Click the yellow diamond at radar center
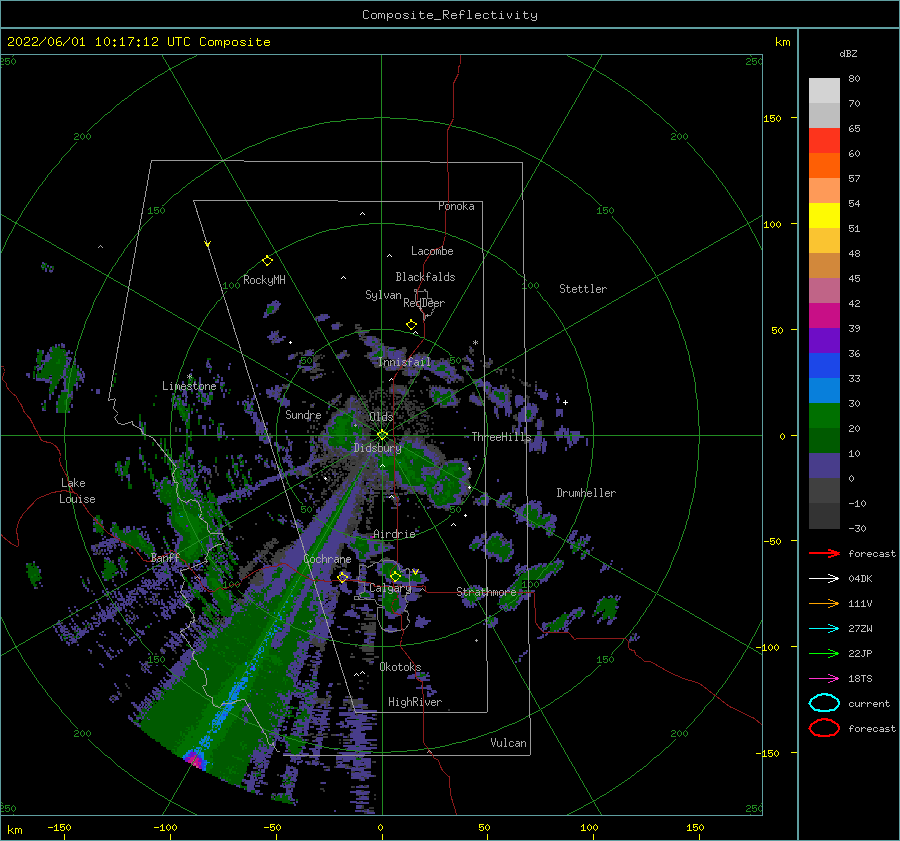 (382, 435)
